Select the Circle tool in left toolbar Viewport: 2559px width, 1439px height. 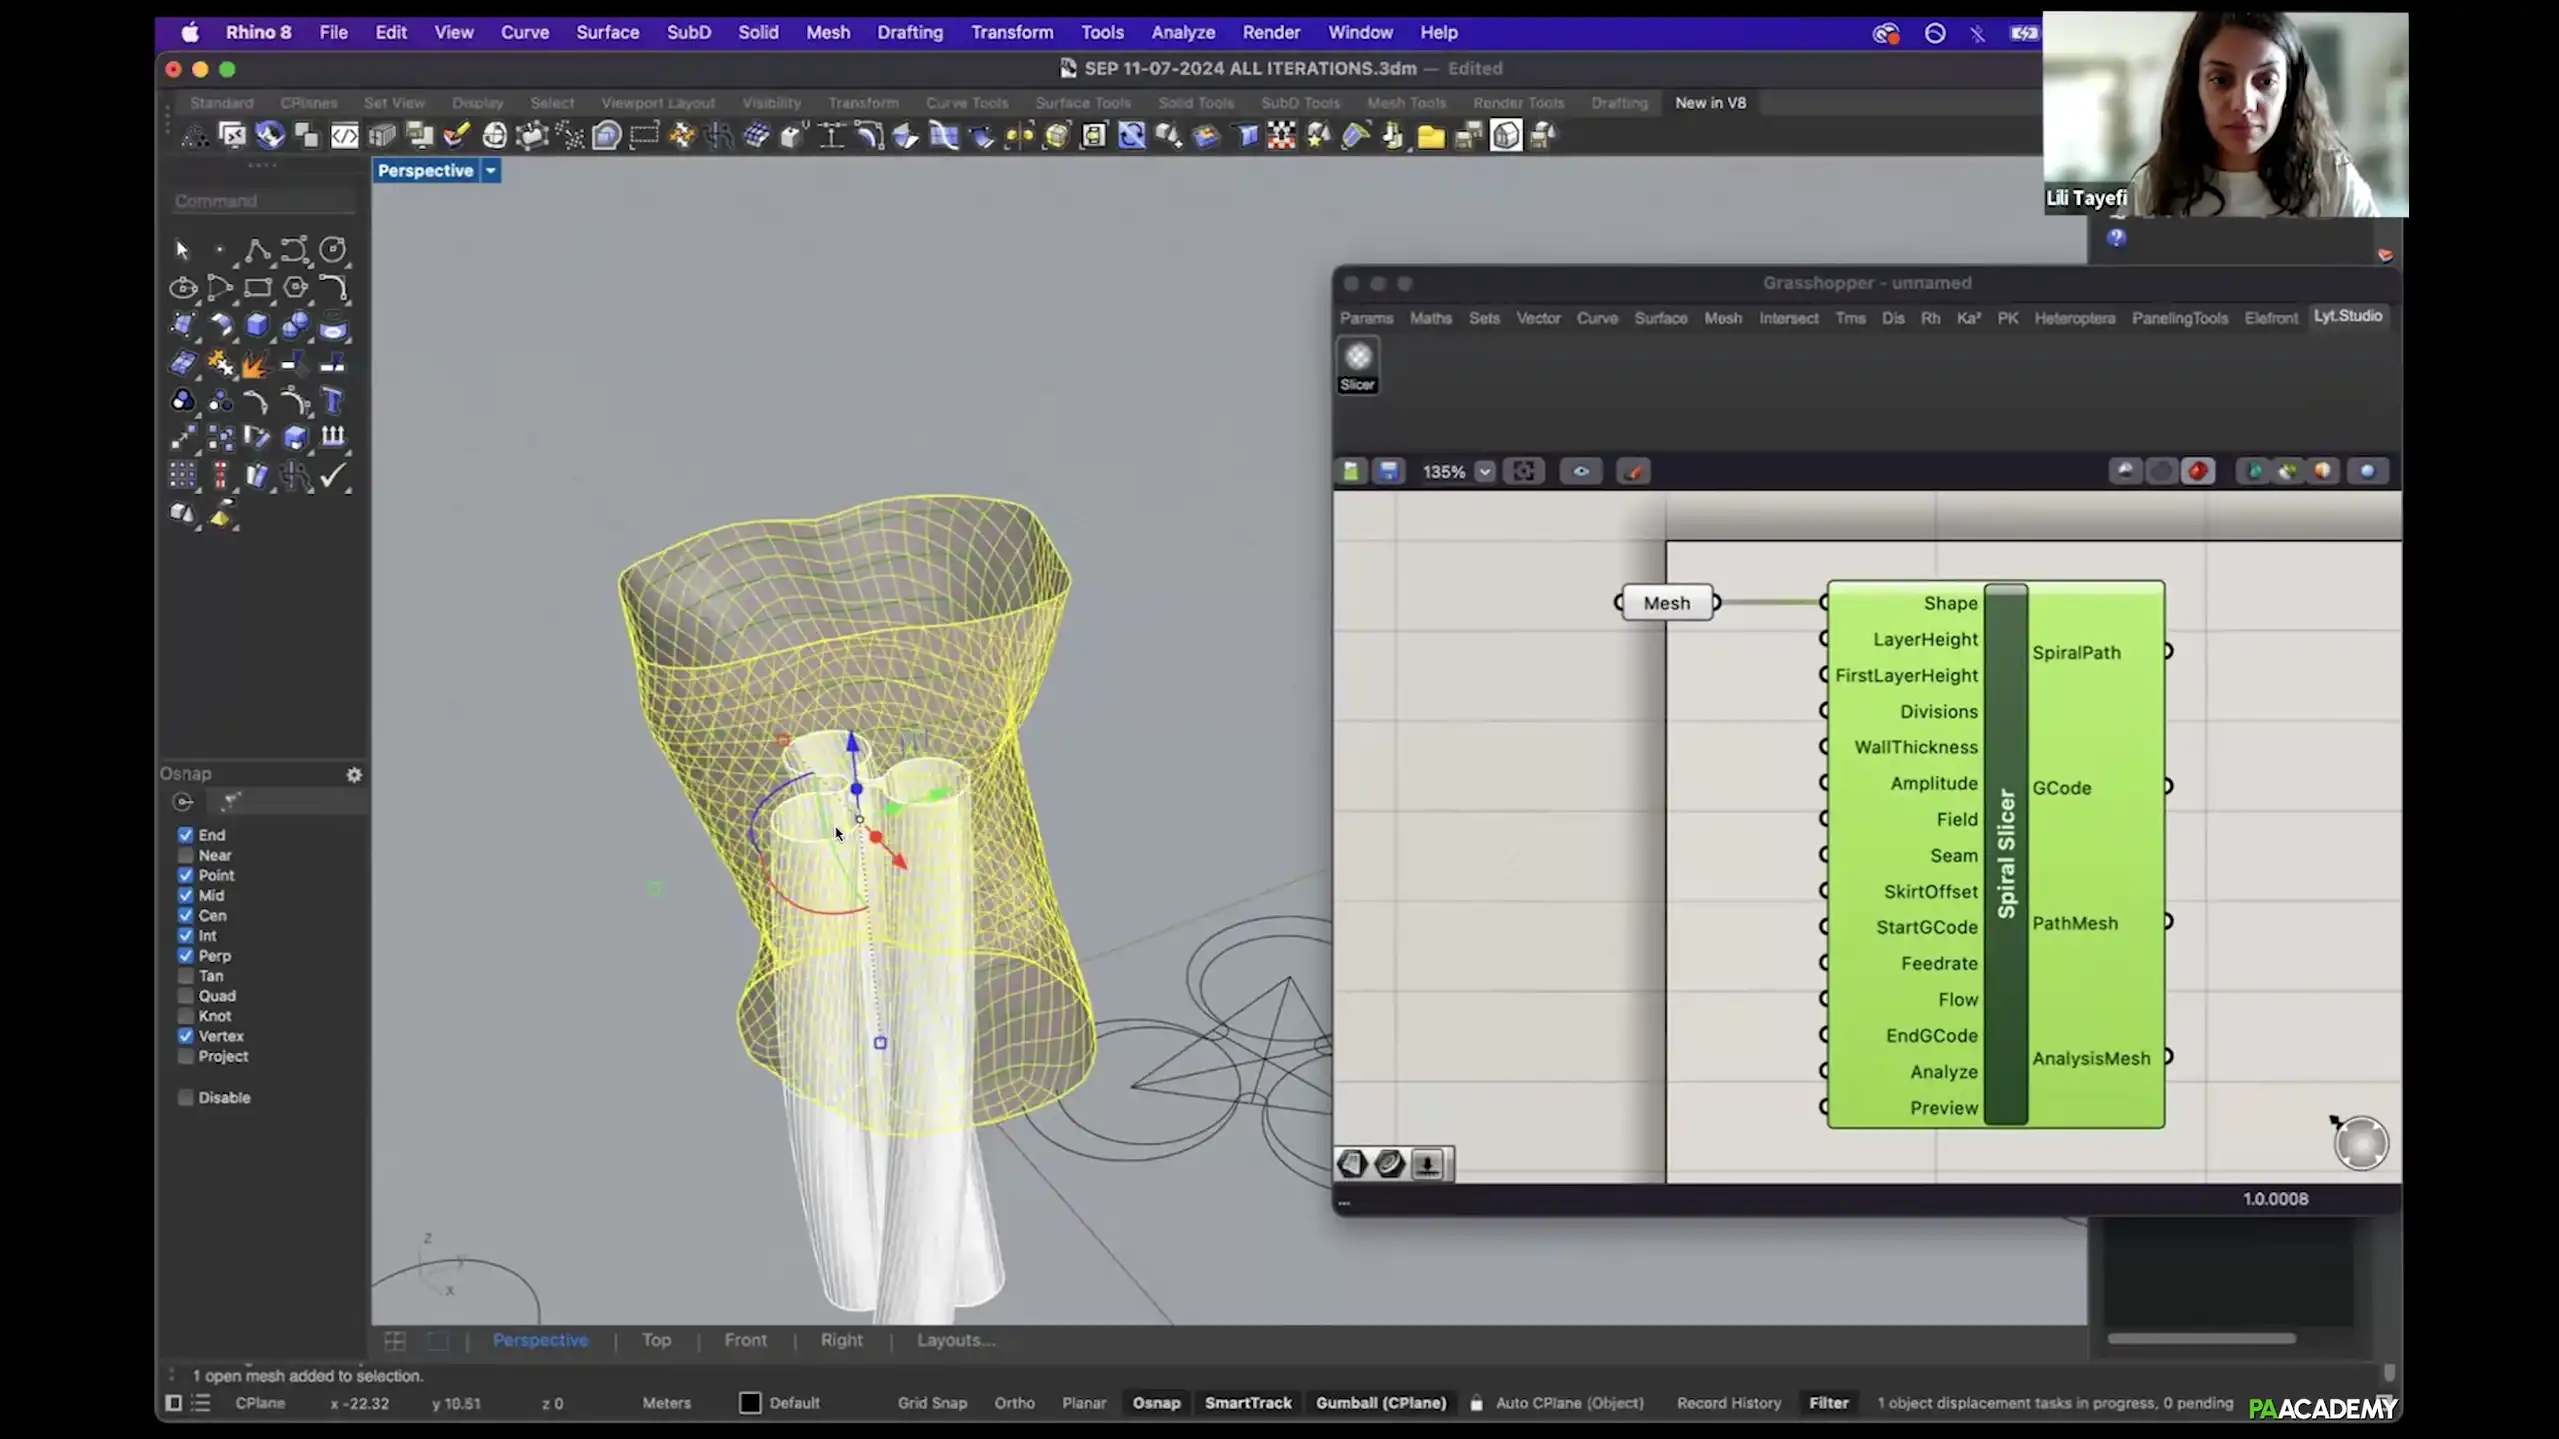click(x=332, y=250)
